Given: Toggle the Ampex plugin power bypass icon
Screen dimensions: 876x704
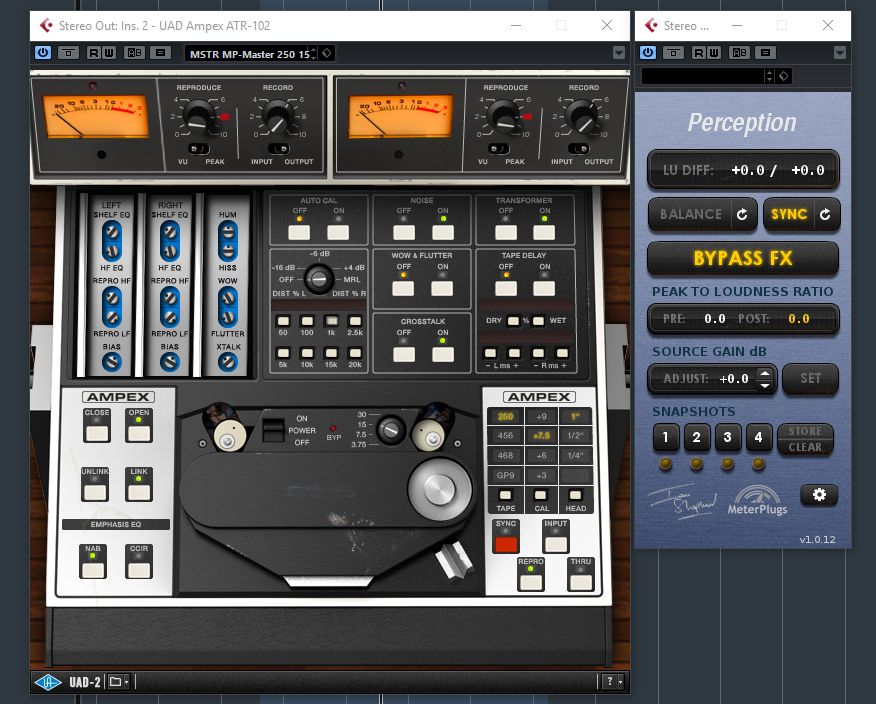Looking at the screenshot, I should click(x=42, y=53).
